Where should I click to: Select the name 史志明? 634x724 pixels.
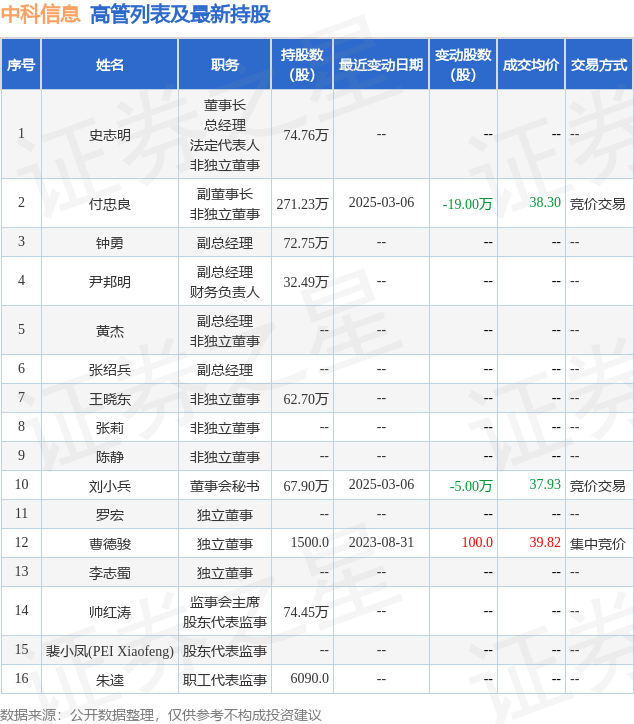click(110, 135)
